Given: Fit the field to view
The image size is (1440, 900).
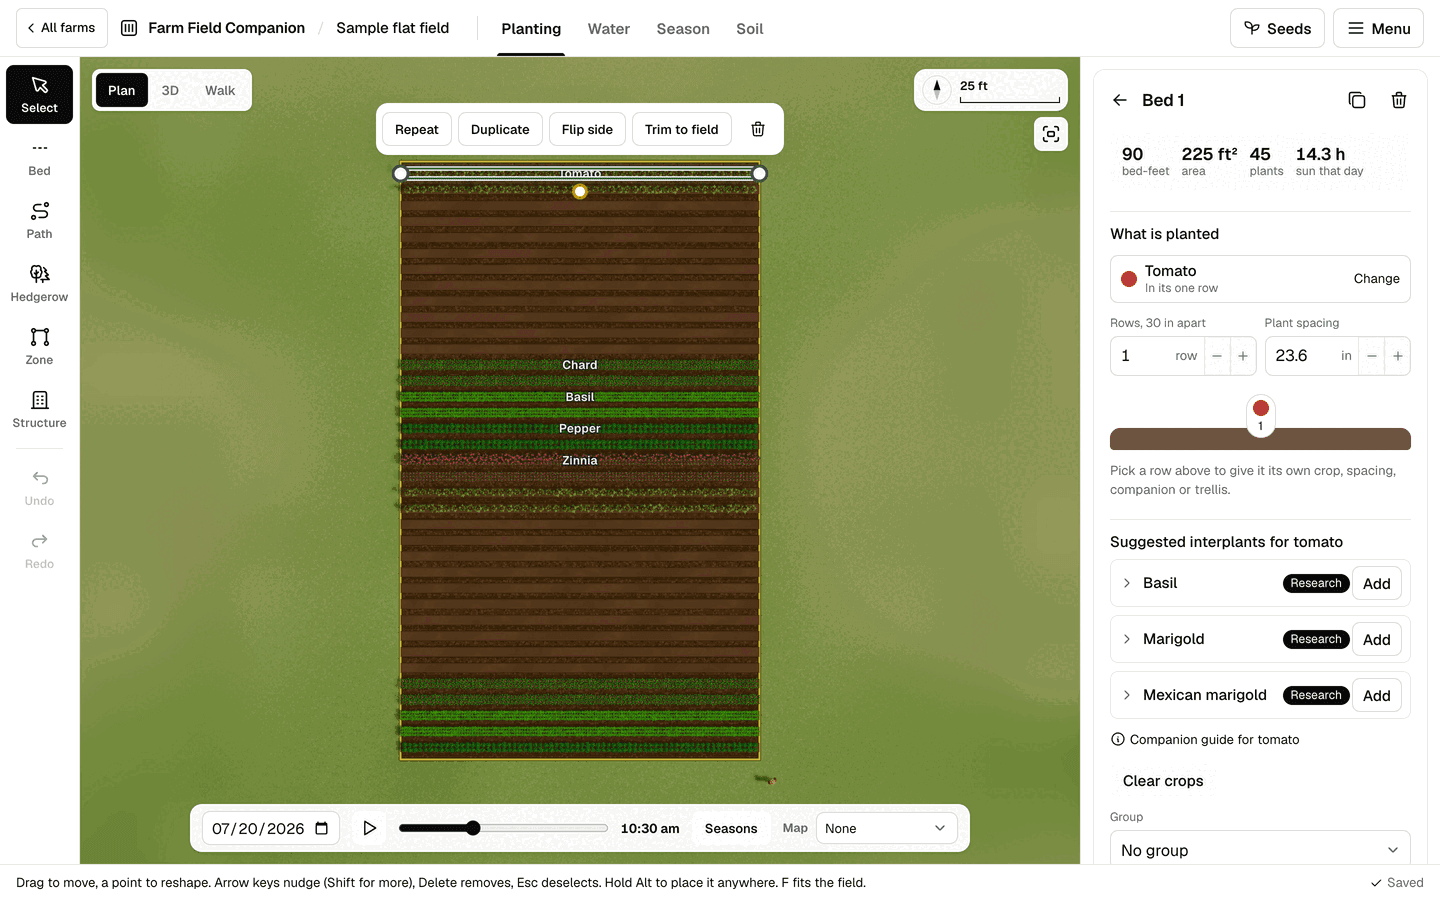Looking at the screenshot, I should [1051, 134].
